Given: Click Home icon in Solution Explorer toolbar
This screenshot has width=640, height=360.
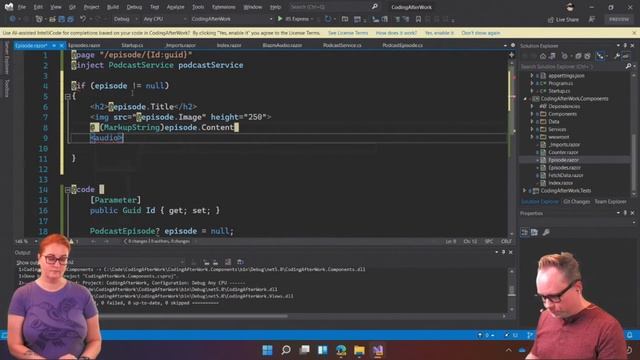Looking at the screenshot, I should (543, 56).
